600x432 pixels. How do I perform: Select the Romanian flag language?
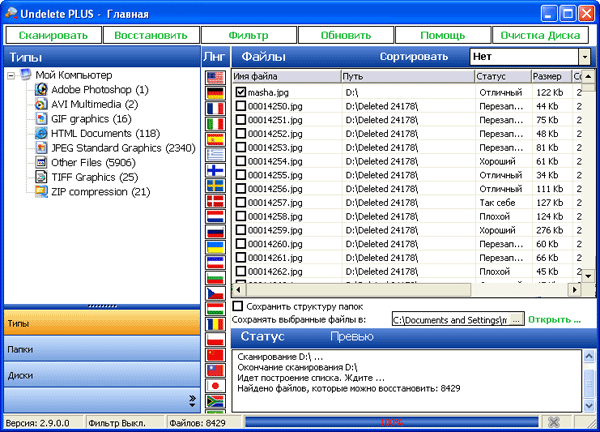(x=215, y=324)
